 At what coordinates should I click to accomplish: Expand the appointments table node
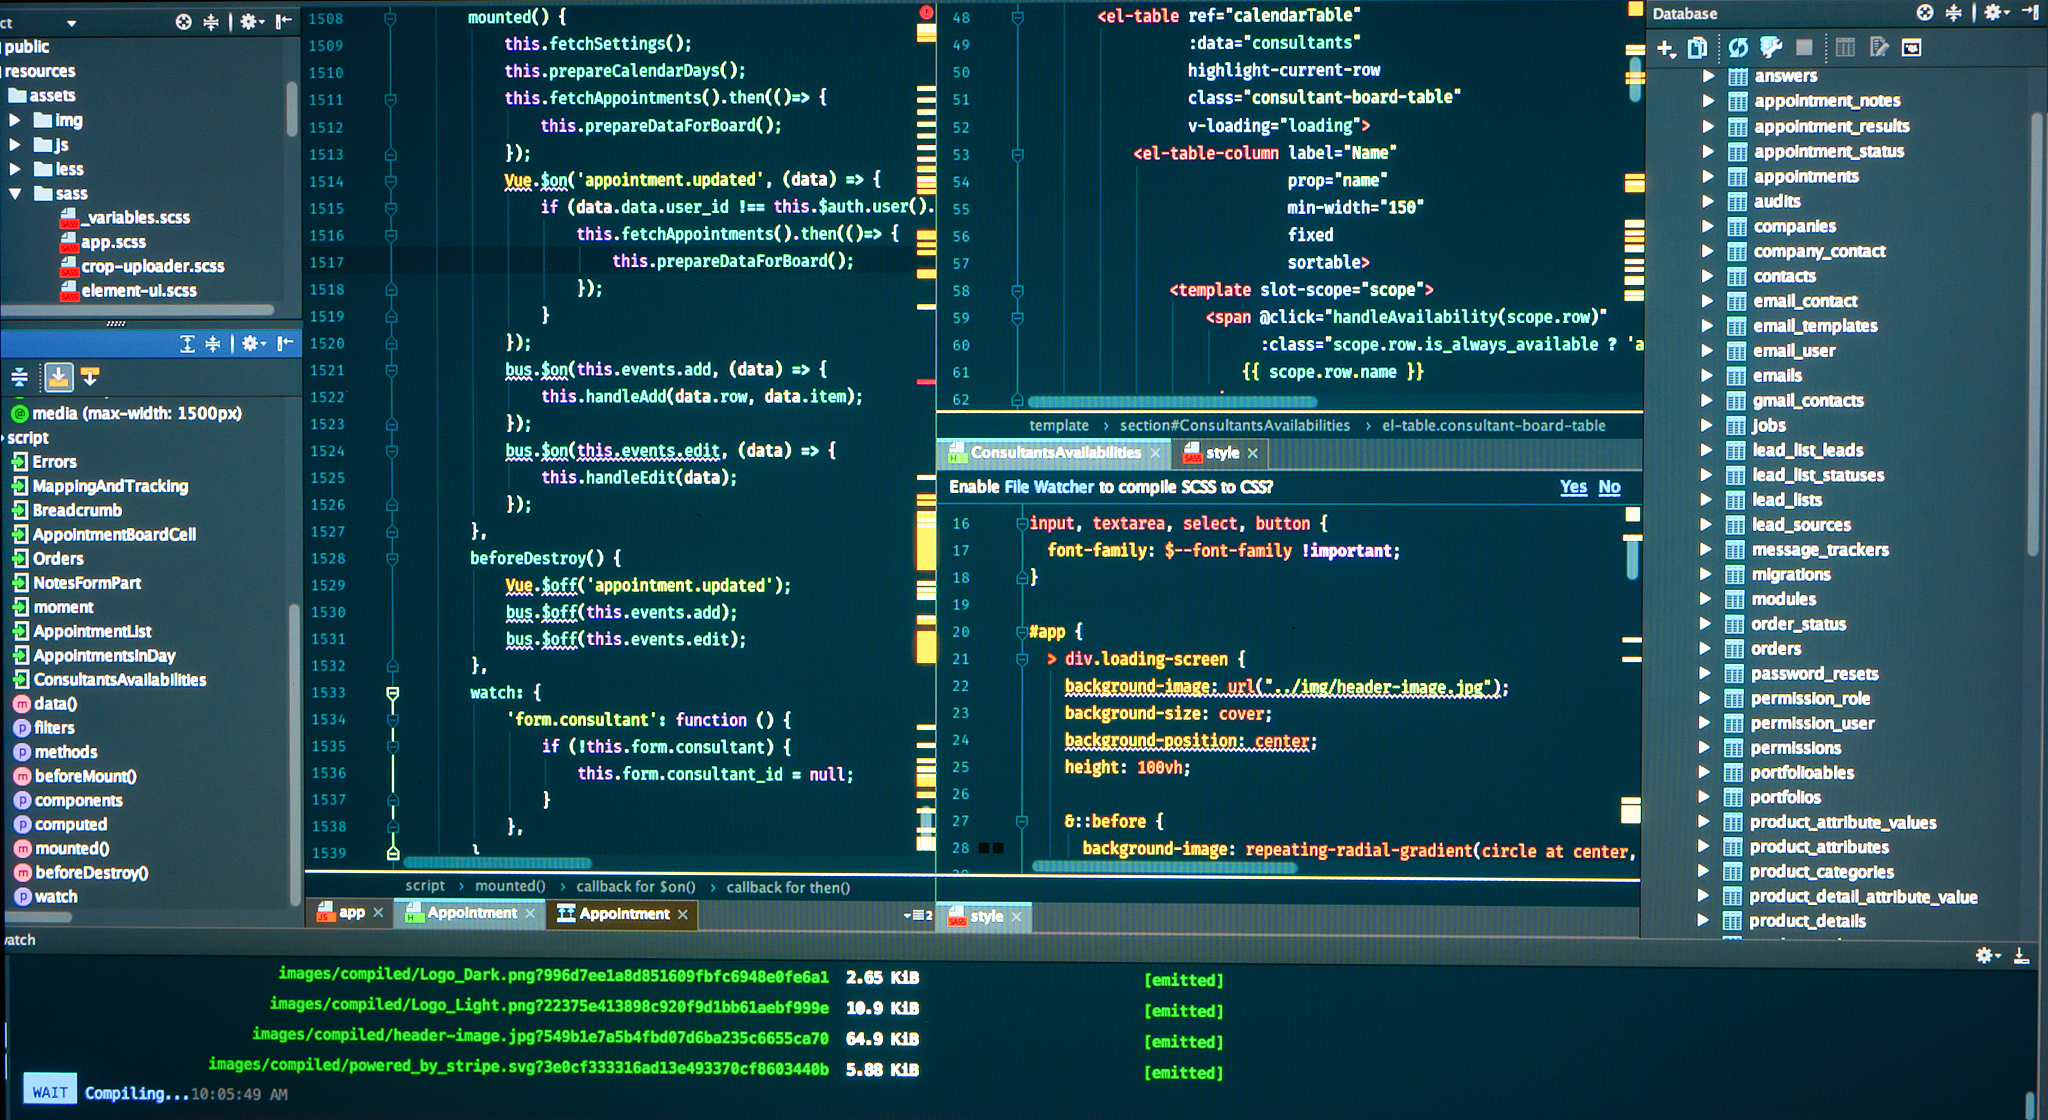coord(1708,176)
